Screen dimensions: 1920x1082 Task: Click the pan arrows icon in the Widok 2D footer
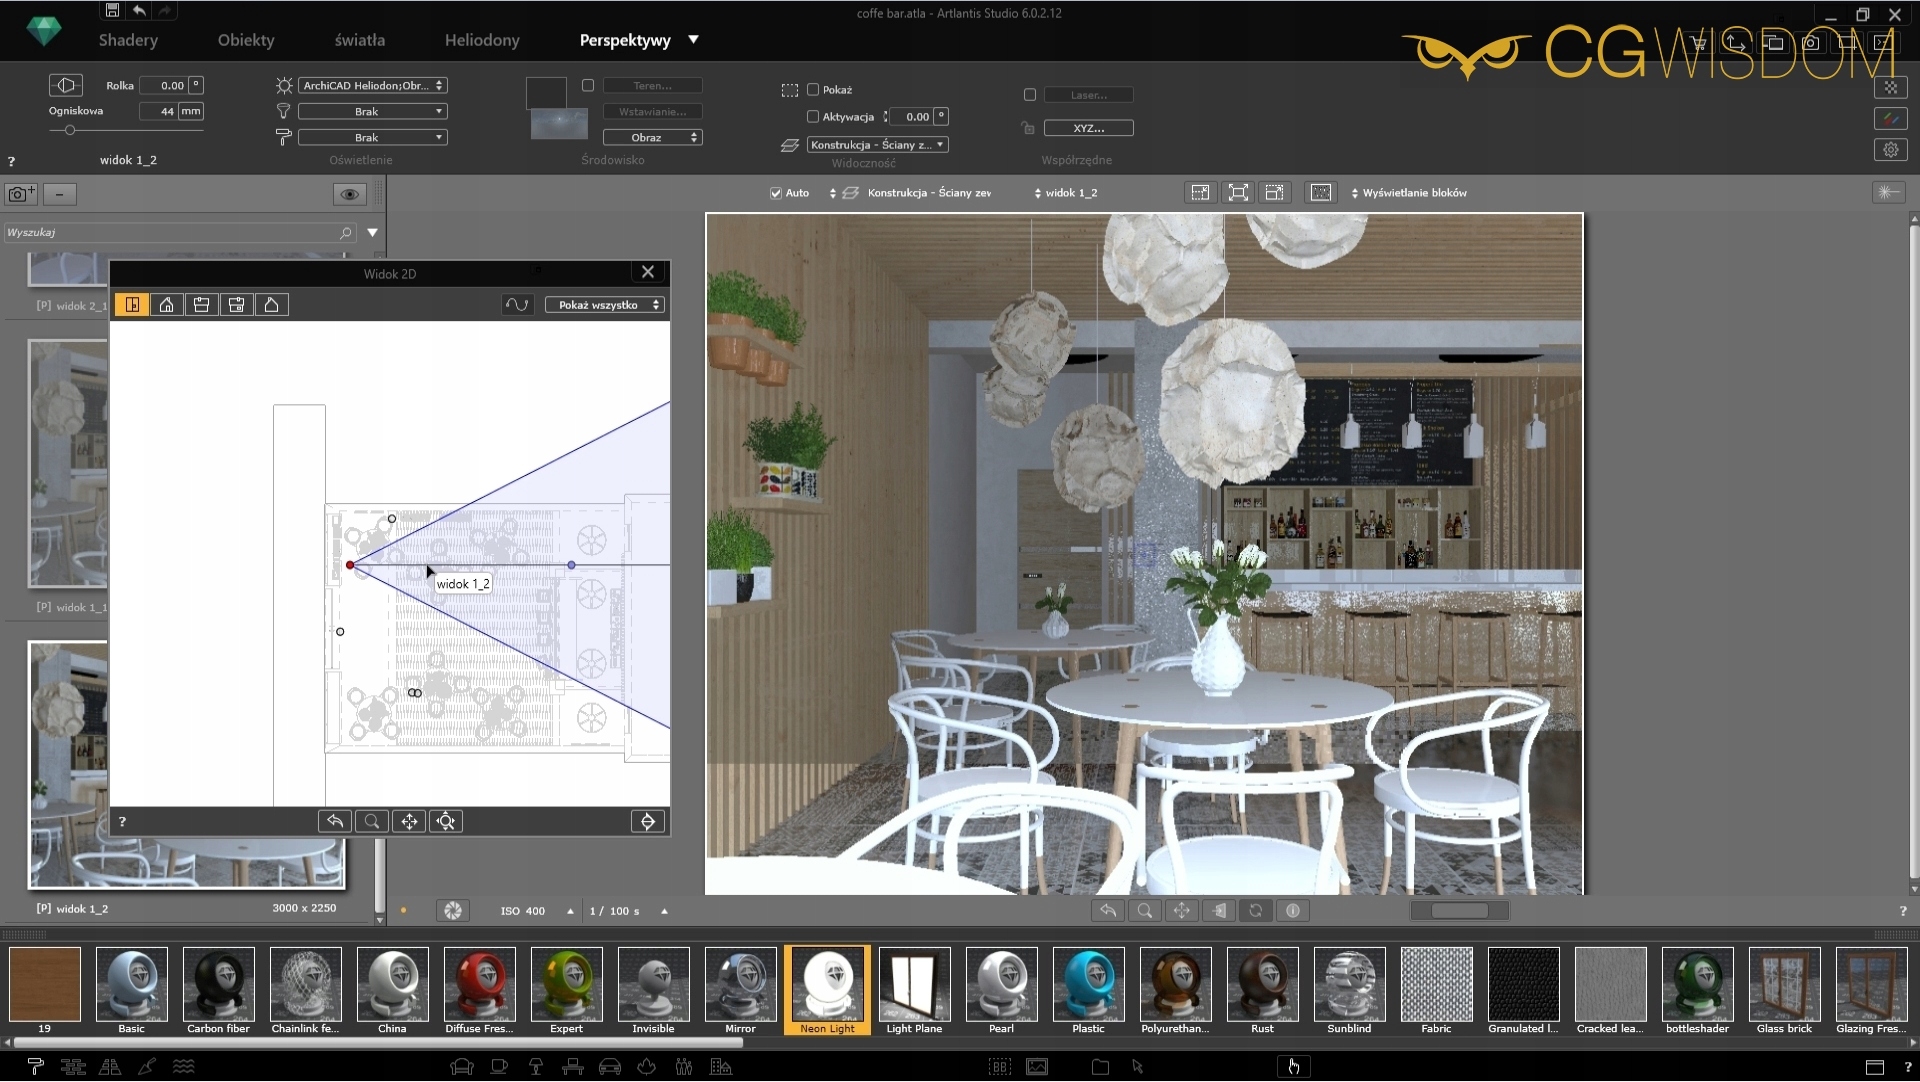(x=409, y=822)
